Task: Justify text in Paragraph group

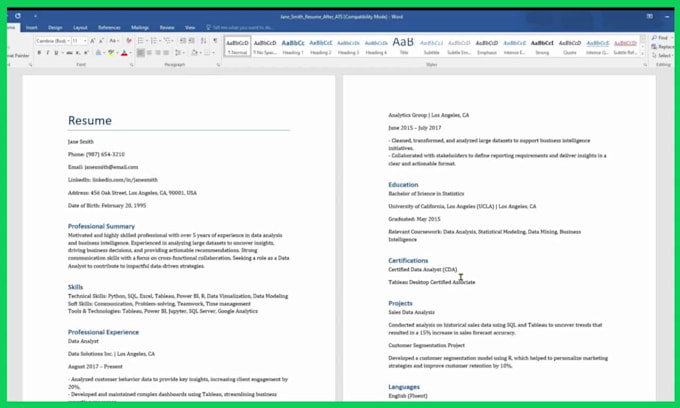Action: click(x=166, y=53)
